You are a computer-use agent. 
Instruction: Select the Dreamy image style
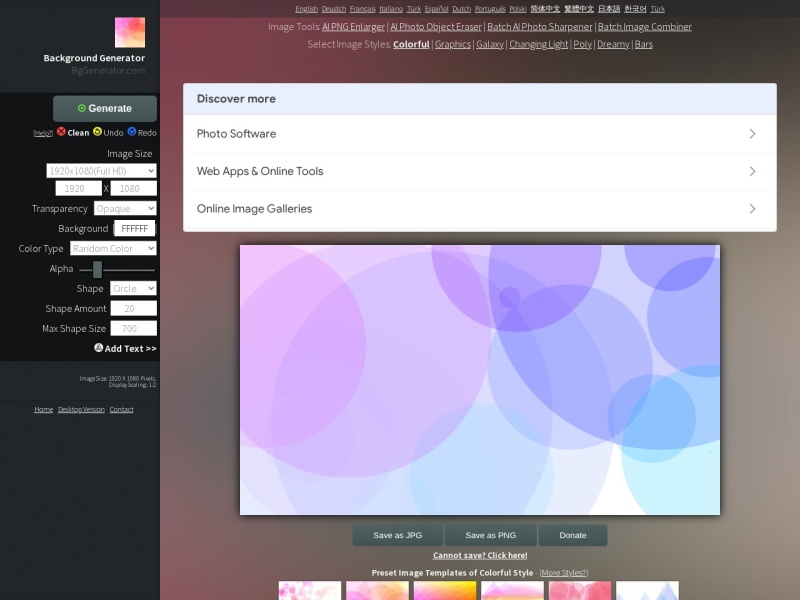pos(613,44)
